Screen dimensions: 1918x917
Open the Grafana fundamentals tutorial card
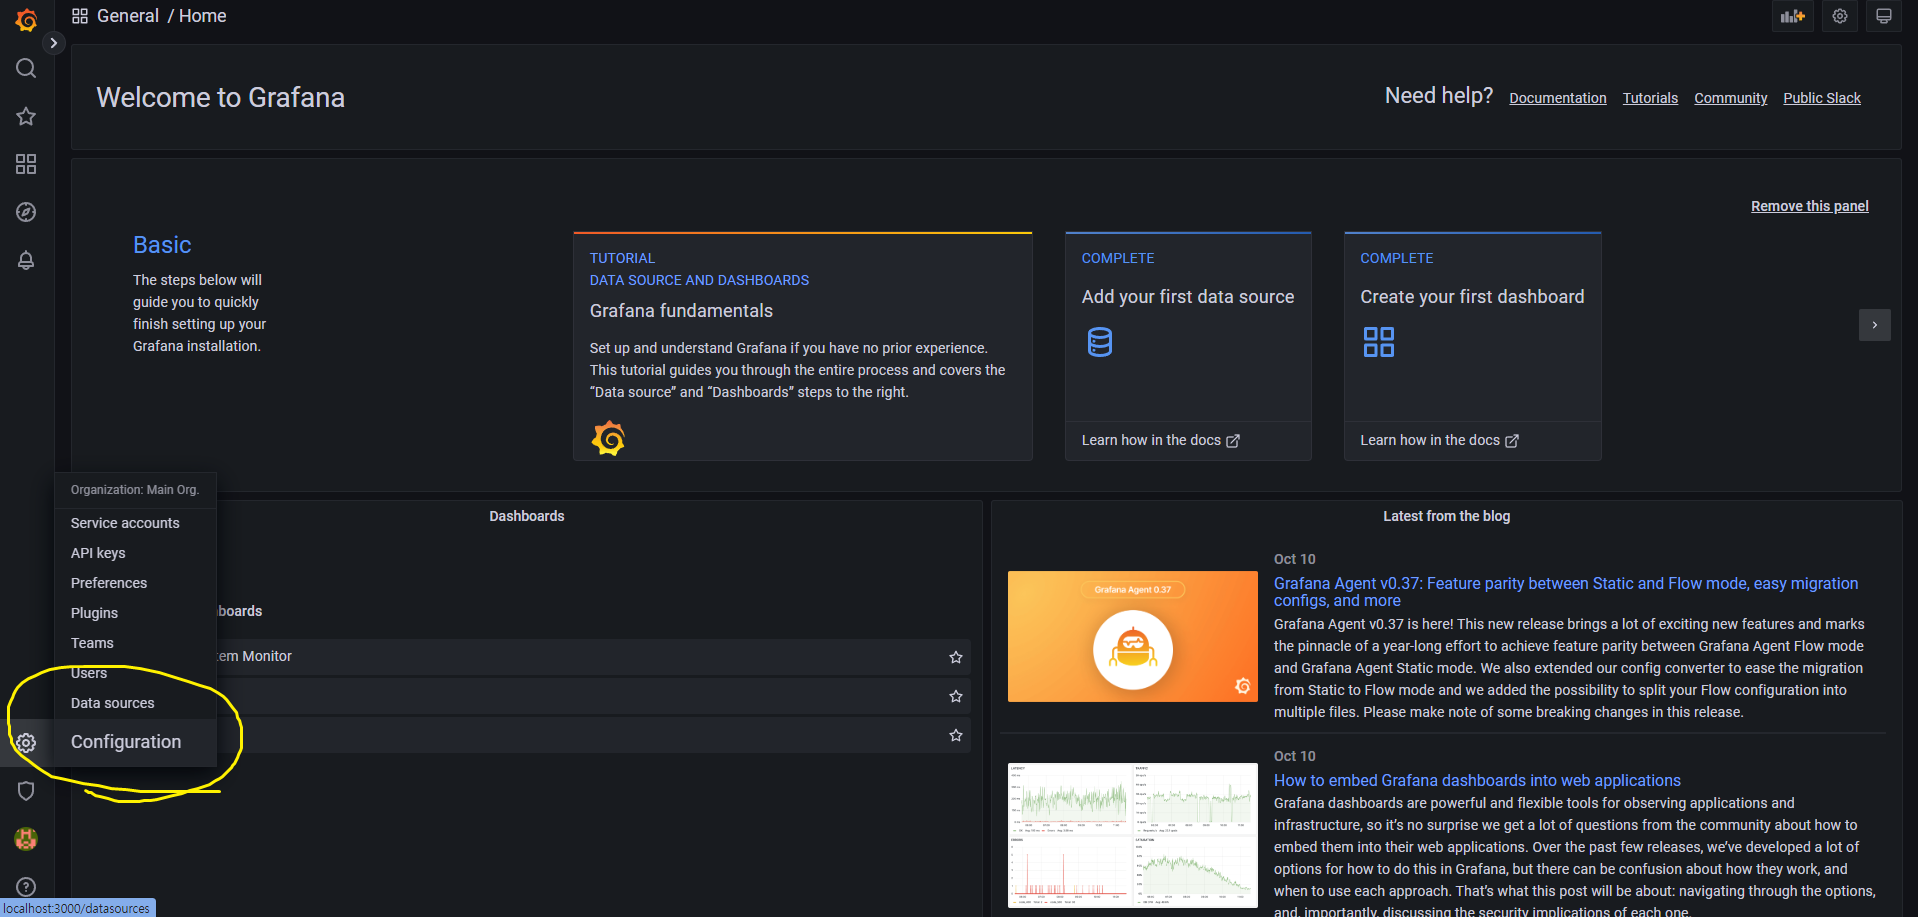[803, 346]
